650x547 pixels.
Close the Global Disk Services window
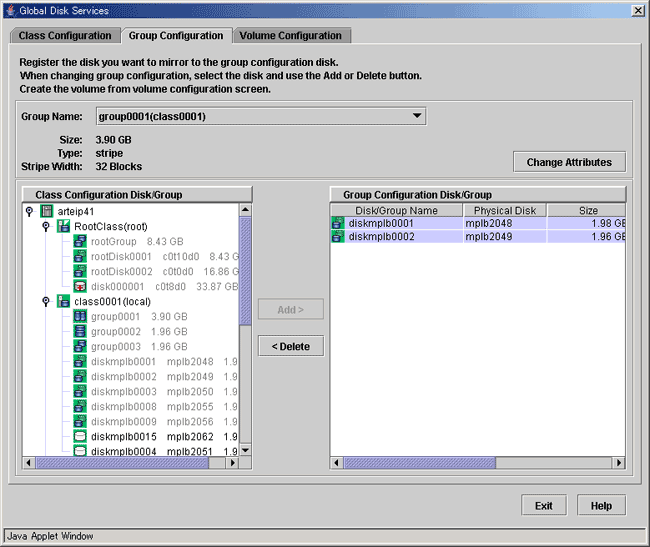[x=638, y=10]
